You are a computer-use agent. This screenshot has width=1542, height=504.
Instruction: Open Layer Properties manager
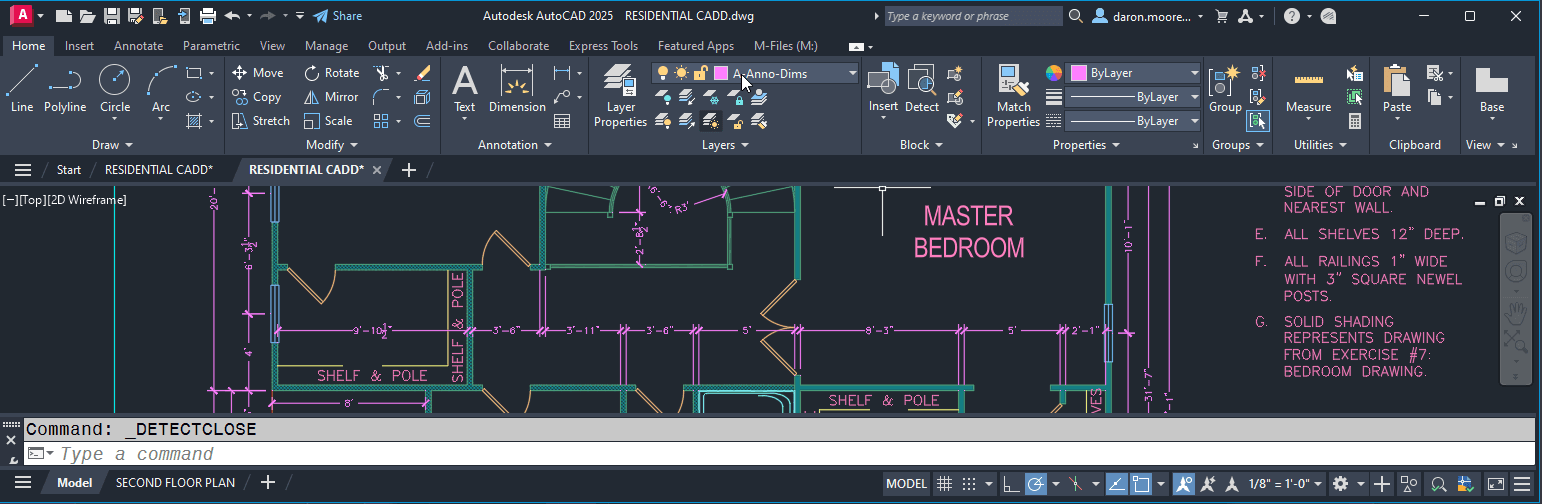pyautogui.click(x=621, y=96)
